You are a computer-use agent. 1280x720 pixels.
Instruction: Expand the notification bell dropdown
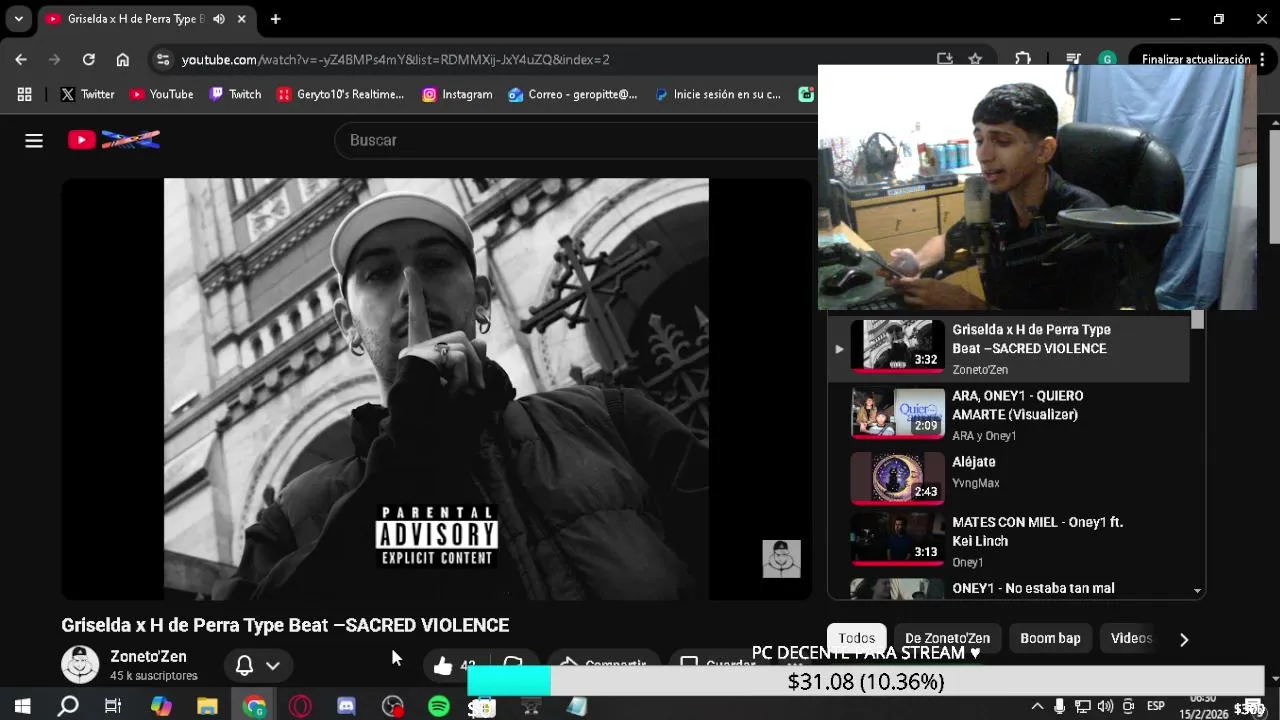[x=272, y=665]
